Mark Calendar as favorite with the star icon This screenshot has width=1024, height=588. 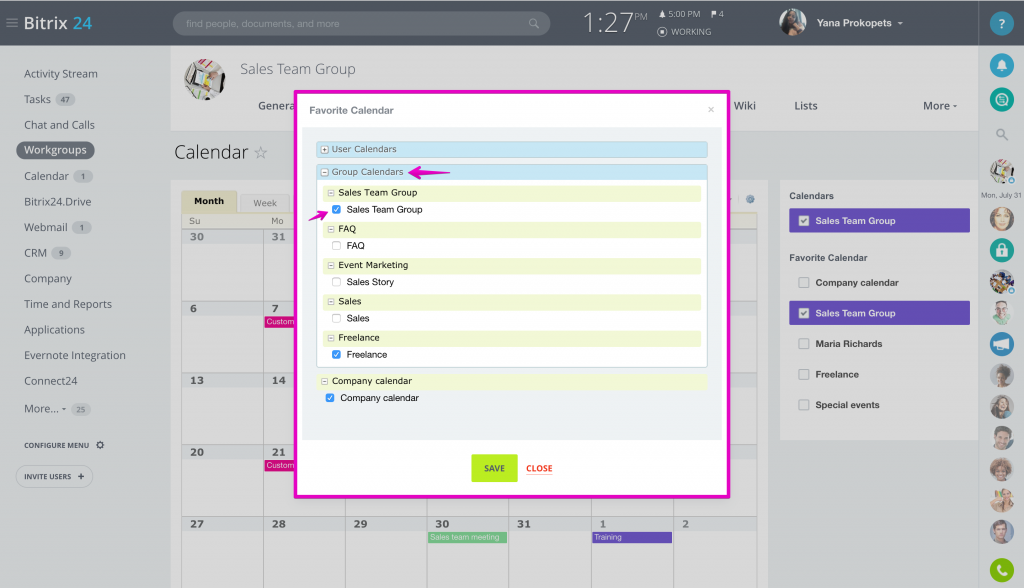click(x=261, y=153)
